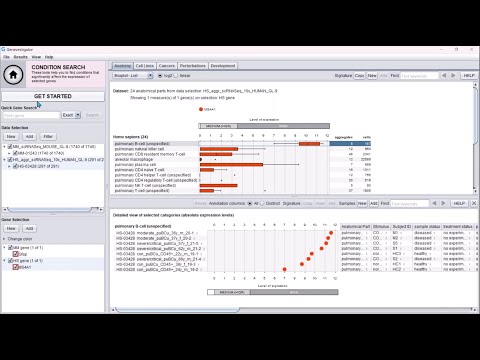480x360 pixels.
Task: Select the Anatomy tab
Action: 122,66
